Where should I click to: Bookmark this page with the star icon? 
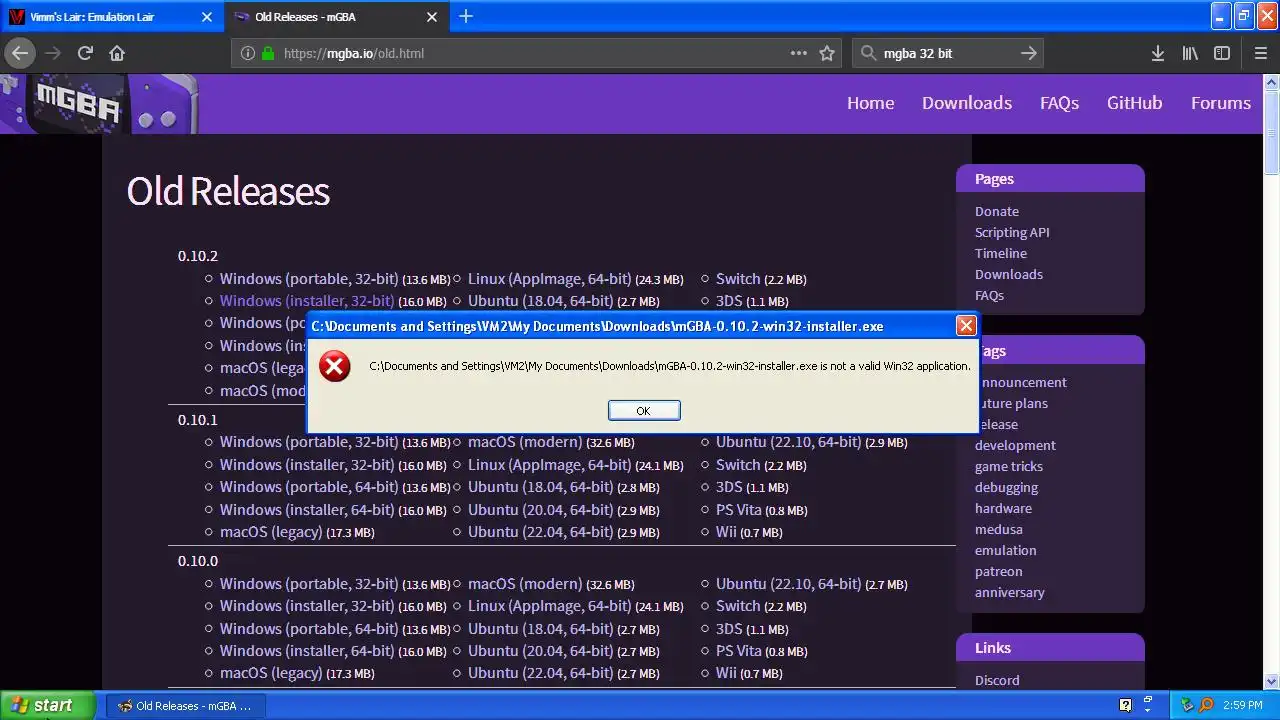(x=827, y=53)
